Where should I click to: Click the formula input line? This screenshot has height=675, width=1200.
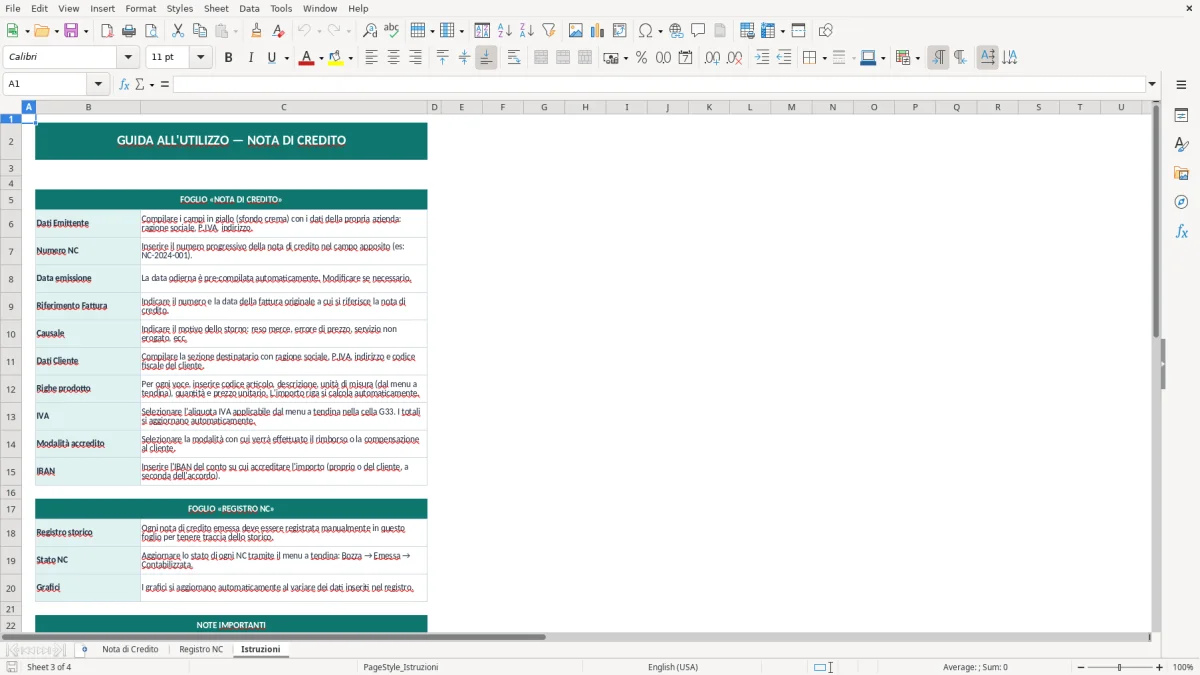point(659,84)
